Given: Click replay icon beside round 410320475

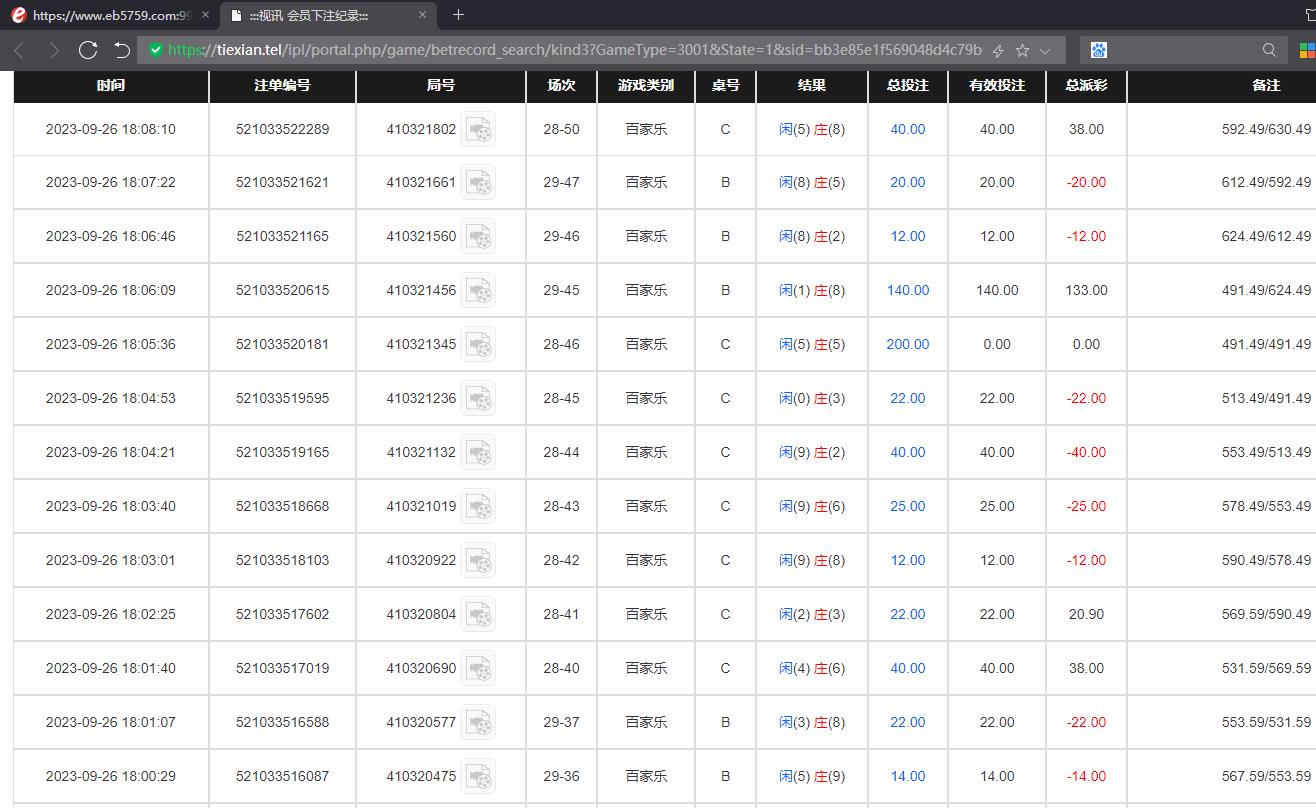Looking at the screenshot, I should tap(478, 777).
